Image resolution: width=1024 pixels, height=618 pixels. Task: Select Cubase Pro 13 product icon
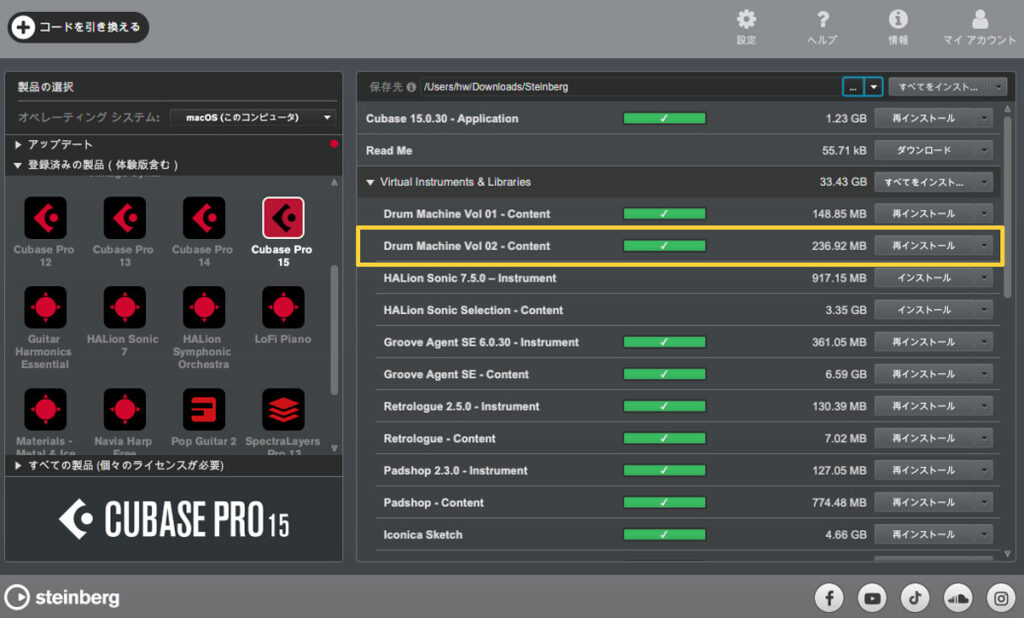pyautogui.click(x=124, y=218)
